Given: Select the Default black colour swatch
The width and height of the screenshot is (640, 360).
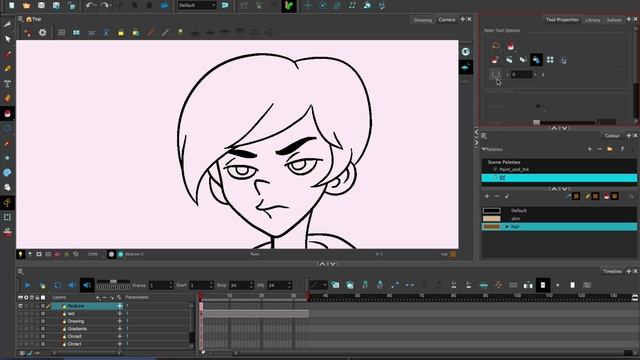Looking at the screenshot, I should coord(491,211).
